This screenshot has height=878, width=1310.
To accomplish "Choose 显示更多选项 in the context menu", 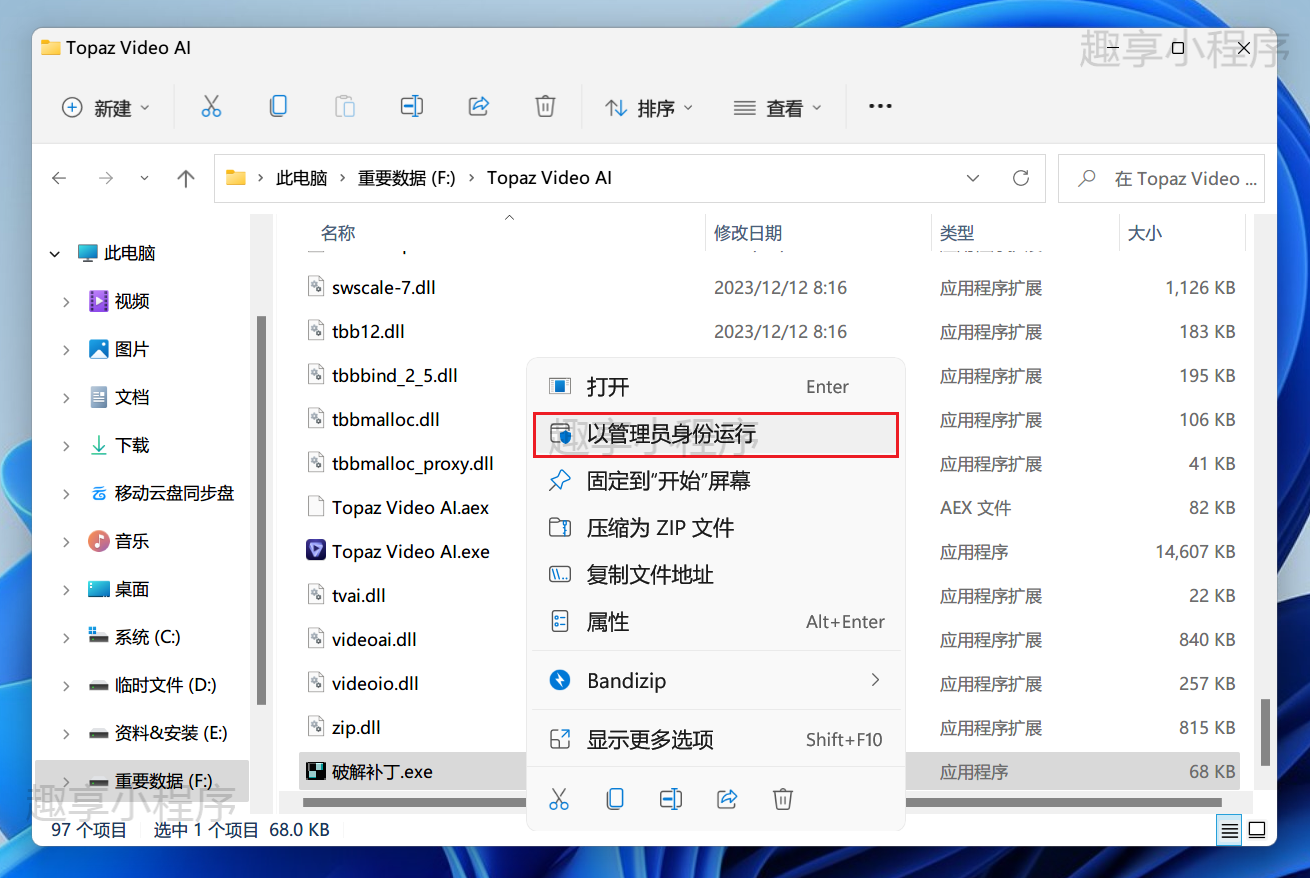I will pyautogui.click(x=716, y=739).
